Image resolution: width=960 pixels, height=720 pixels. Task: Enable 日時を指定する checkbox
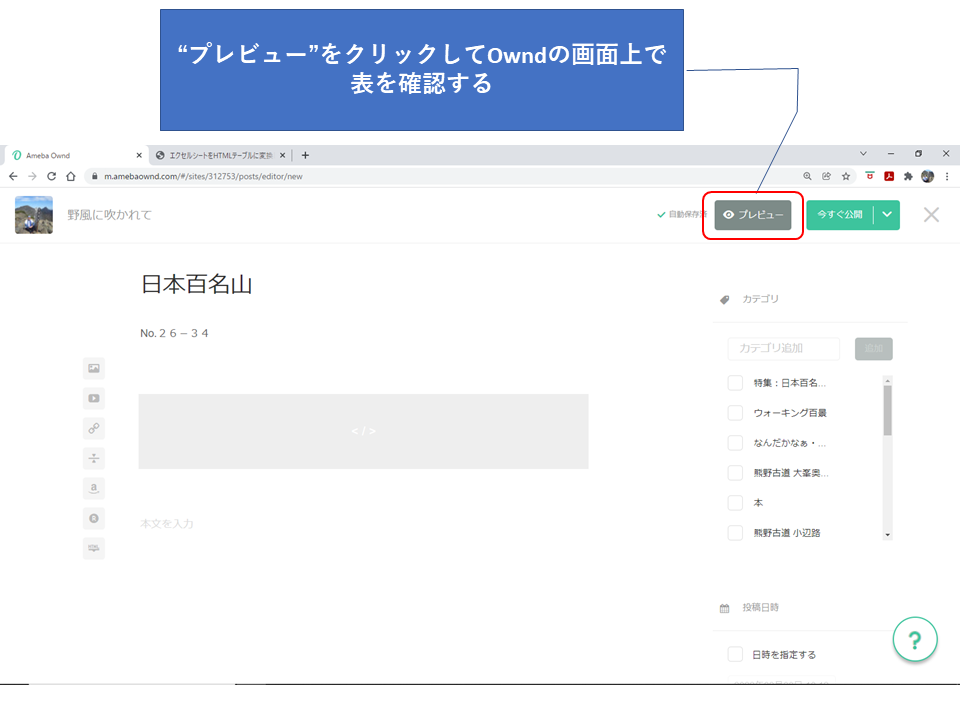[735, 654]
